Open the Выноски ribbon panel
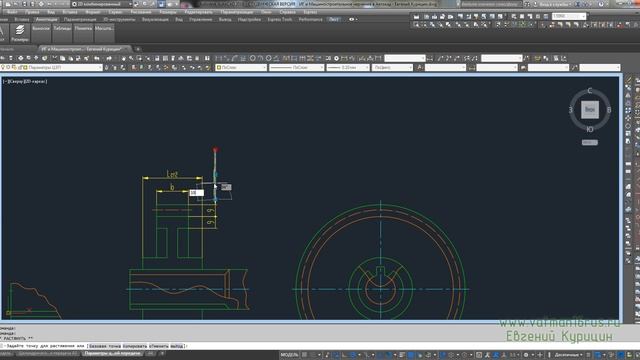640x360 pixels. coord(41,33)
